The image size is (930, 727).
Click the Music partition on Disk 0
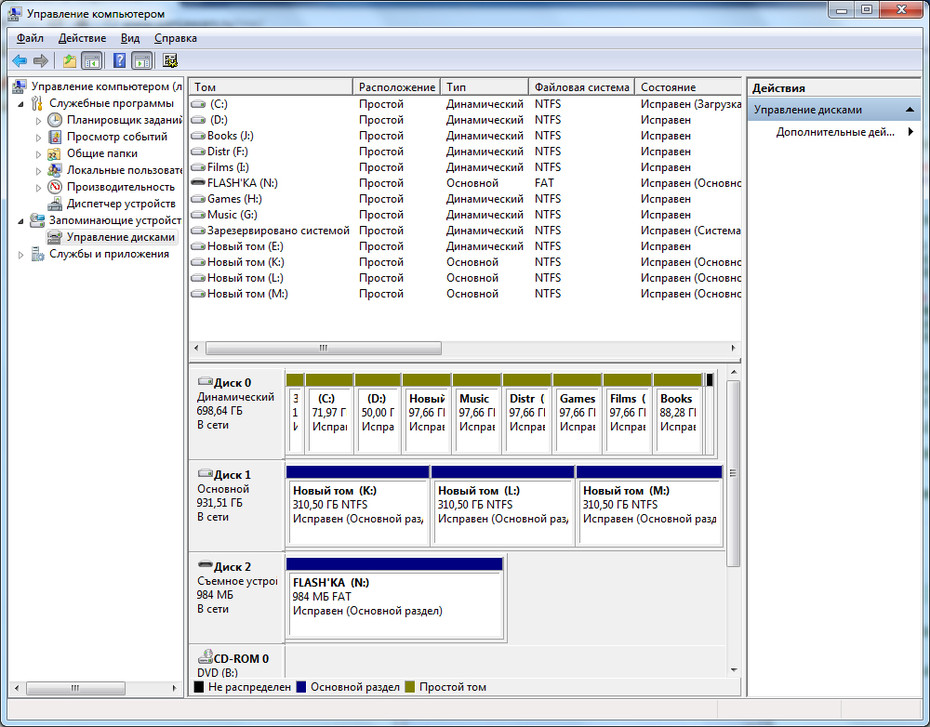tap(477, 413)
